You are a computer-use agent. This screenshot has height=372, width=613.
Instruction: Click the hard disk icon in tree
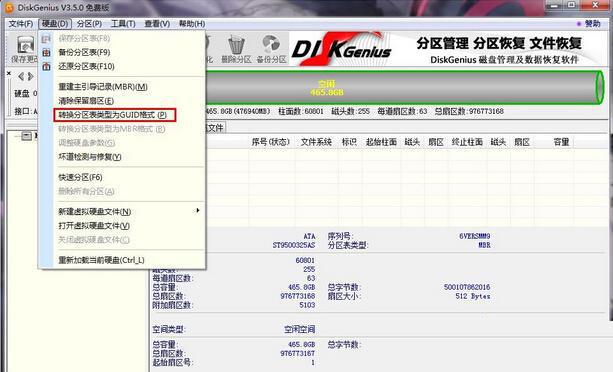[27, 136]
